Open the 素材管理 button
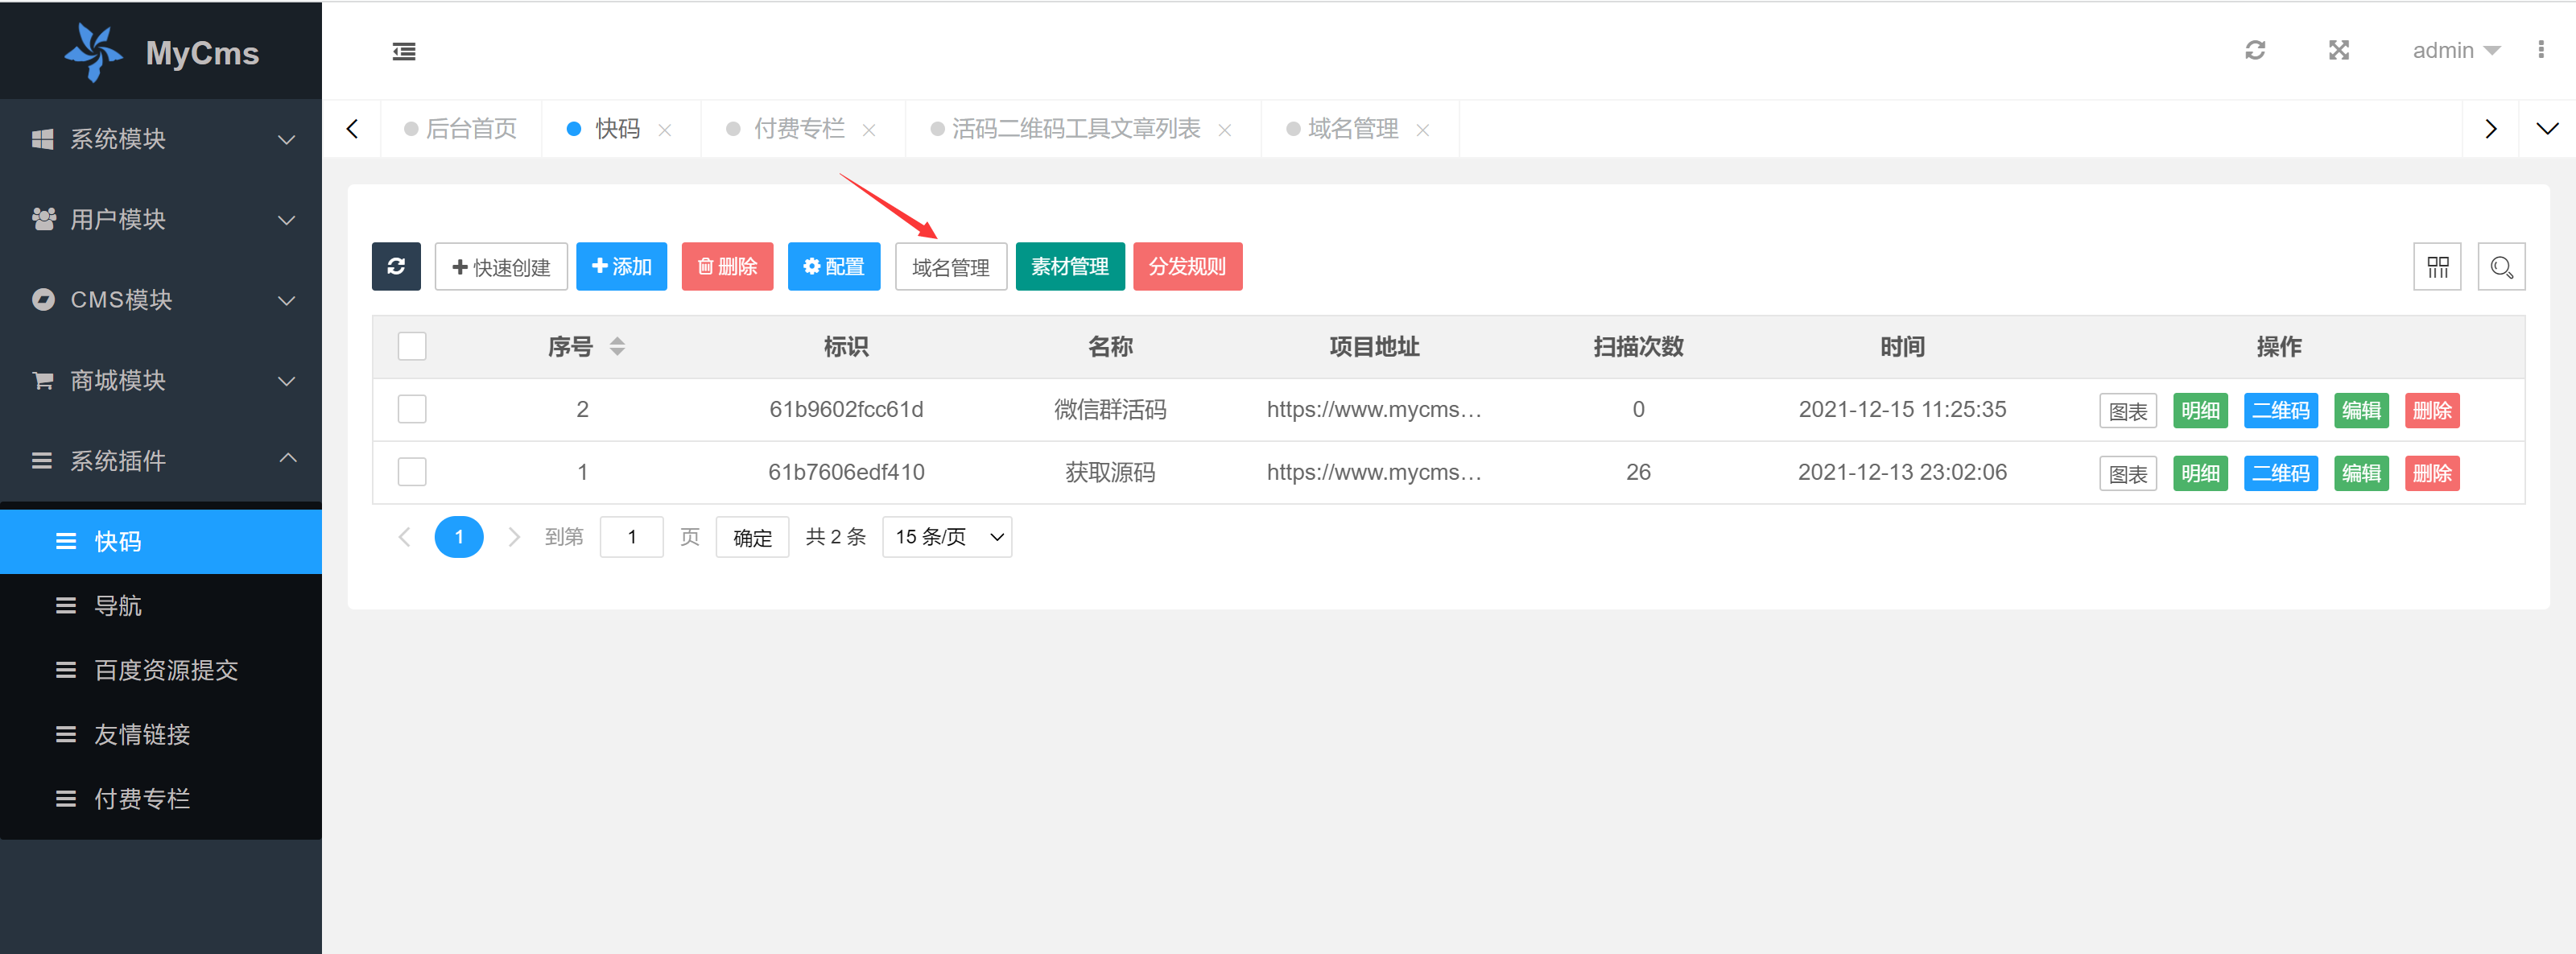Viewport: 2576px width, 954px height. (1070, 266)
